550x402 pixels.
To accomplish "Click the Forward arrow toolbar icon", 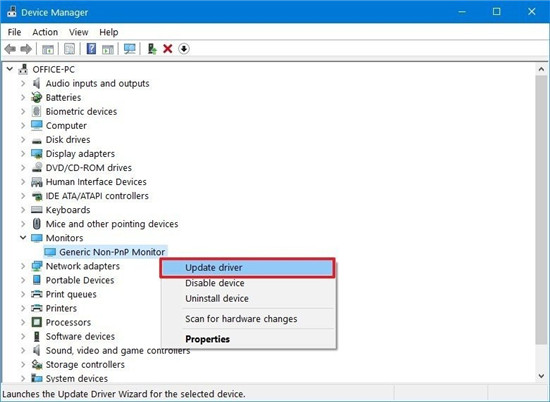I will tap(26, 49).
